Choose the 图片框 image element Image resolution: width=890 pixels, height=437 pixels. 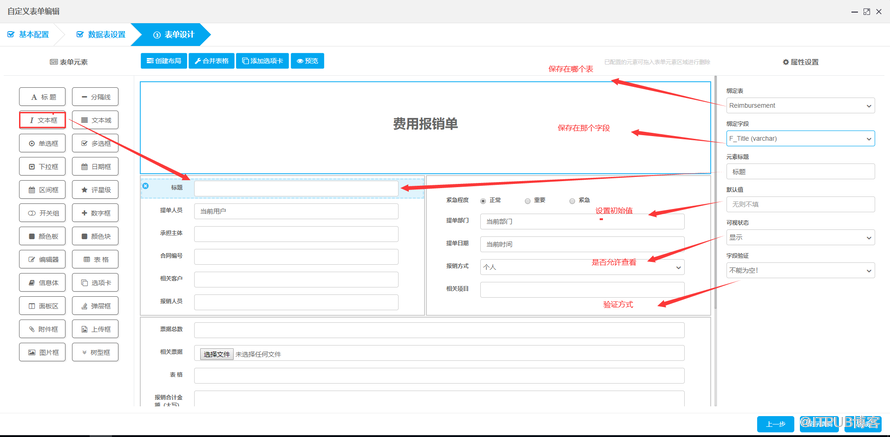[x=43, y=353]
